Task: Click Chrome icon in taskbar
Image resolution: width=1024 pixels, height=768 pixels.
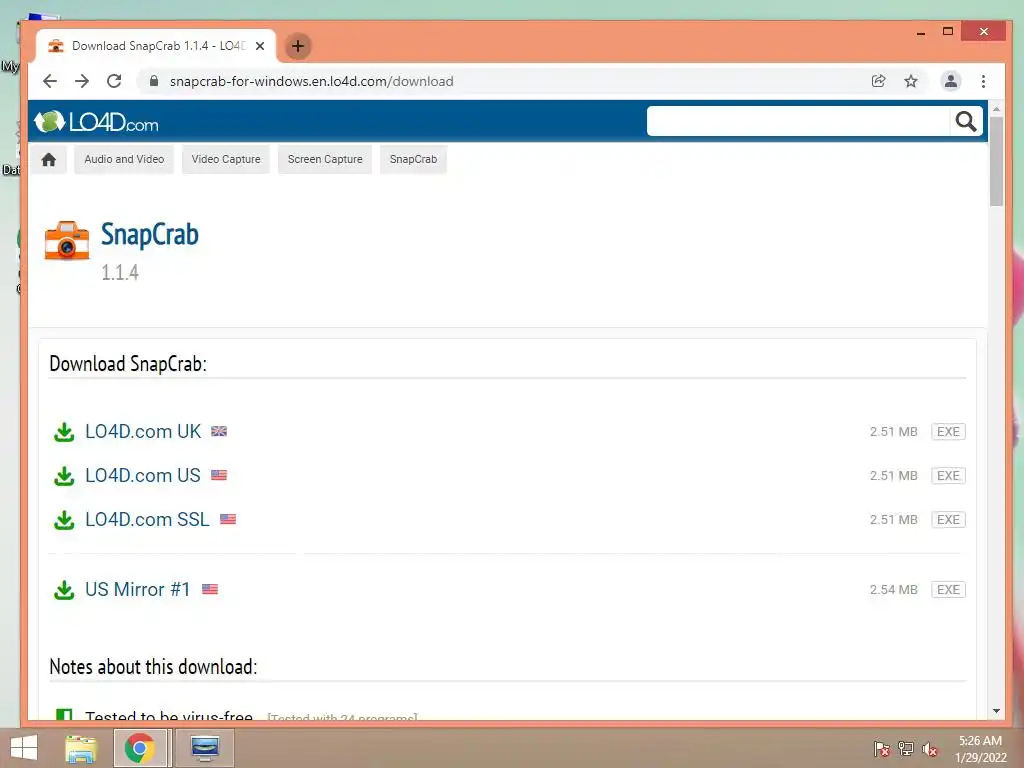Action: [140, 748]
